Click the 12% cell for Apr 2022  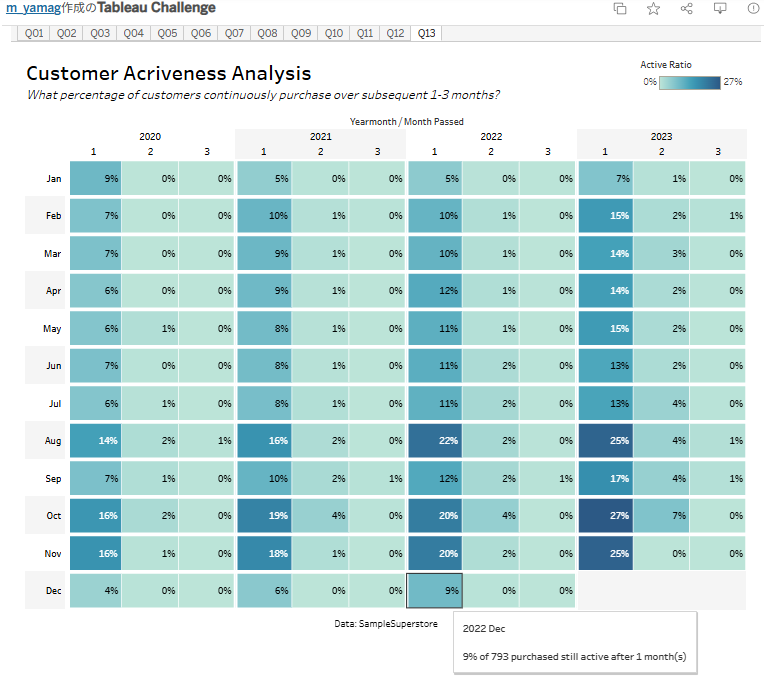pos(435,290)
